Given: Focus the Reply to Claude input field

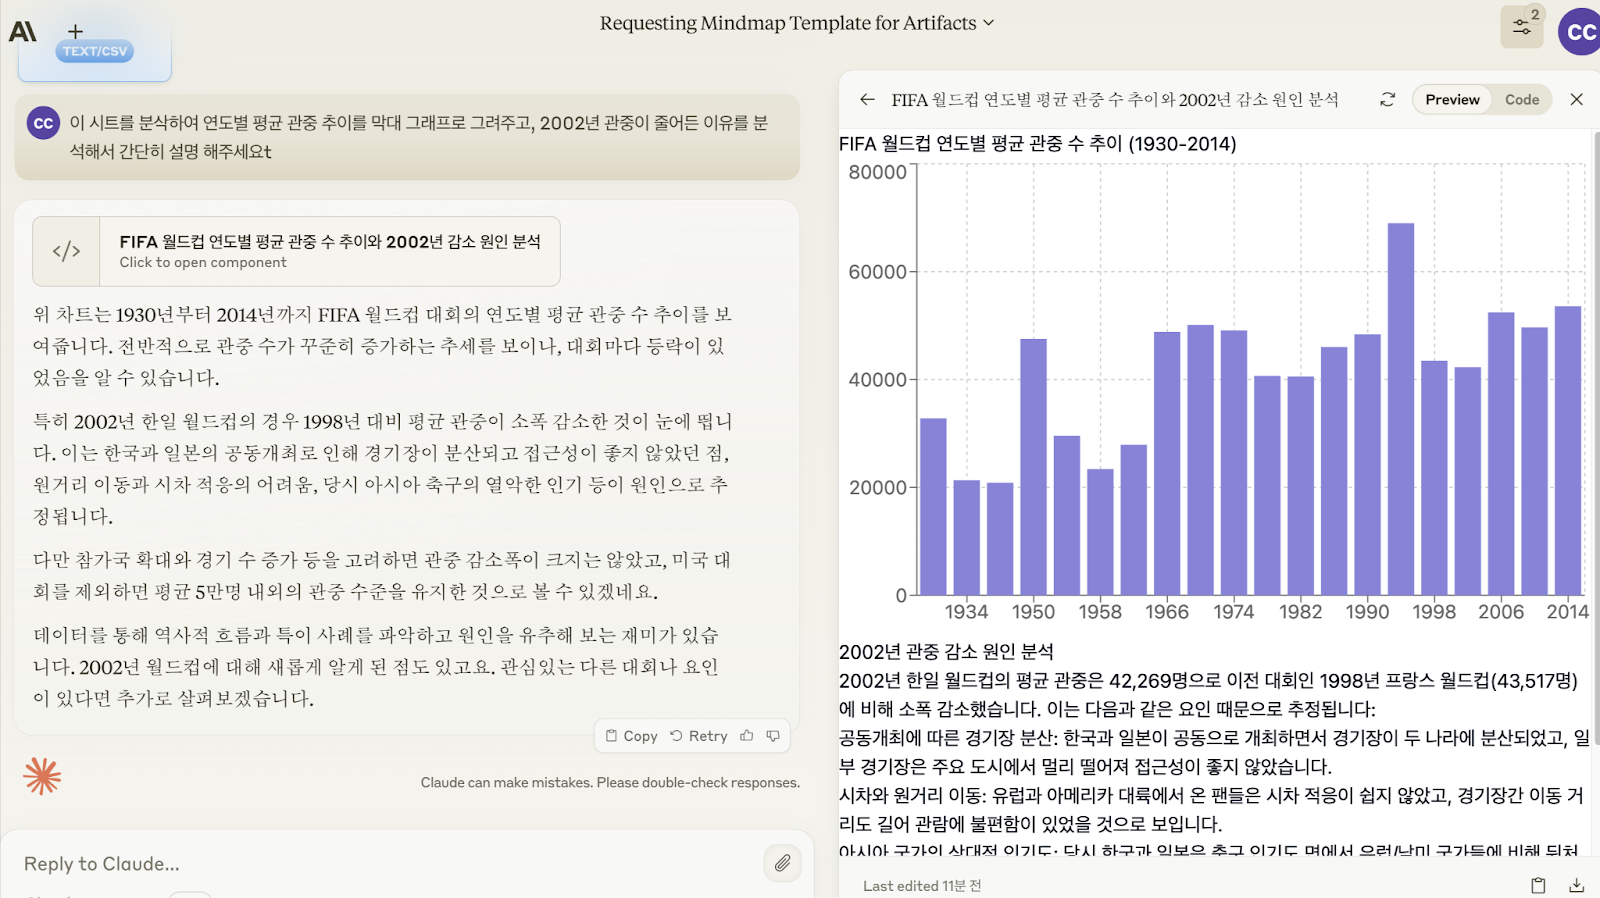Looking at the screenshot, I should [390, 864].
